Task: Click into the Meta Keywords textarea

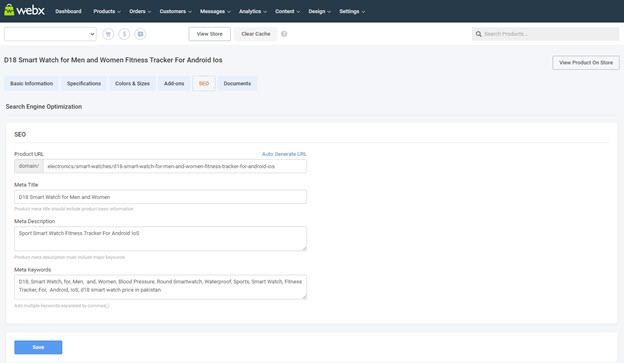Action: (160, 287)
